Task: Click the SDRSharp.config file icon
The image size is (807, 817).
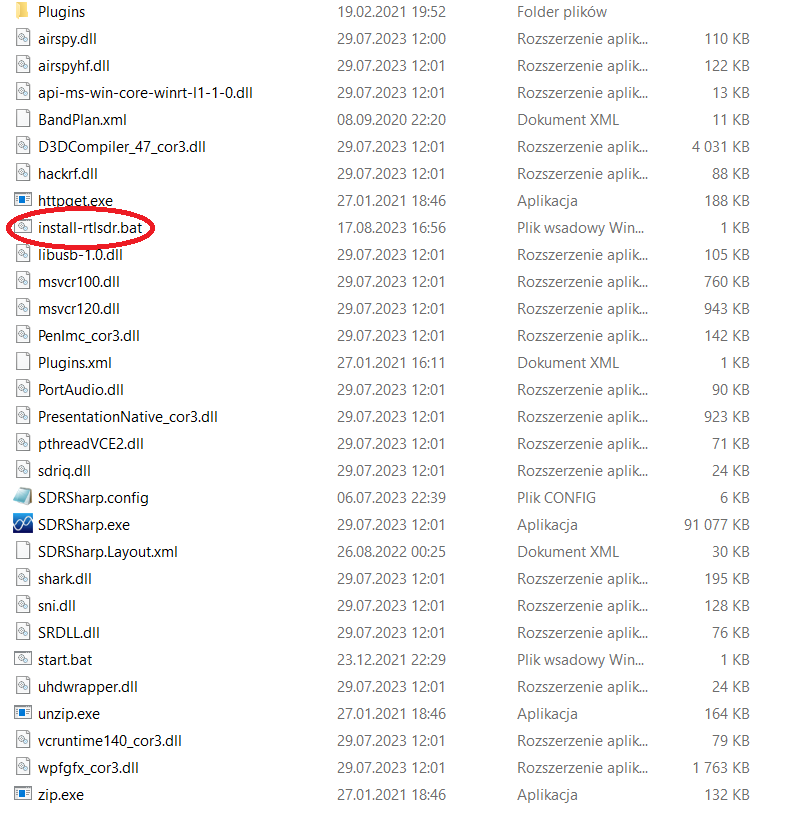Action: pyautogui.click(x=22, y=497)
